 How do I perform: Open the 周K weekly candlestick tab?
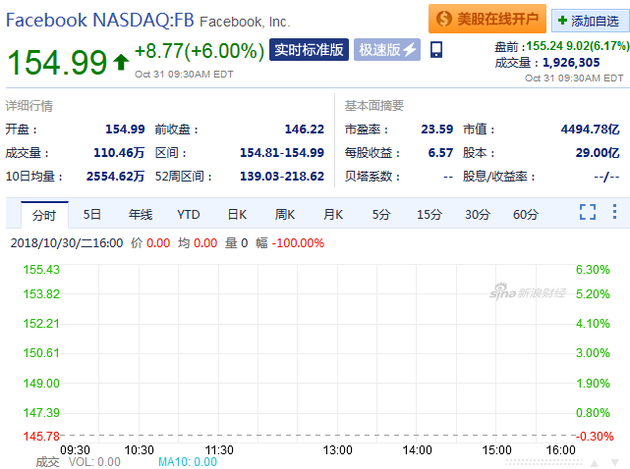pyautogui.click(x=285, y=215)
